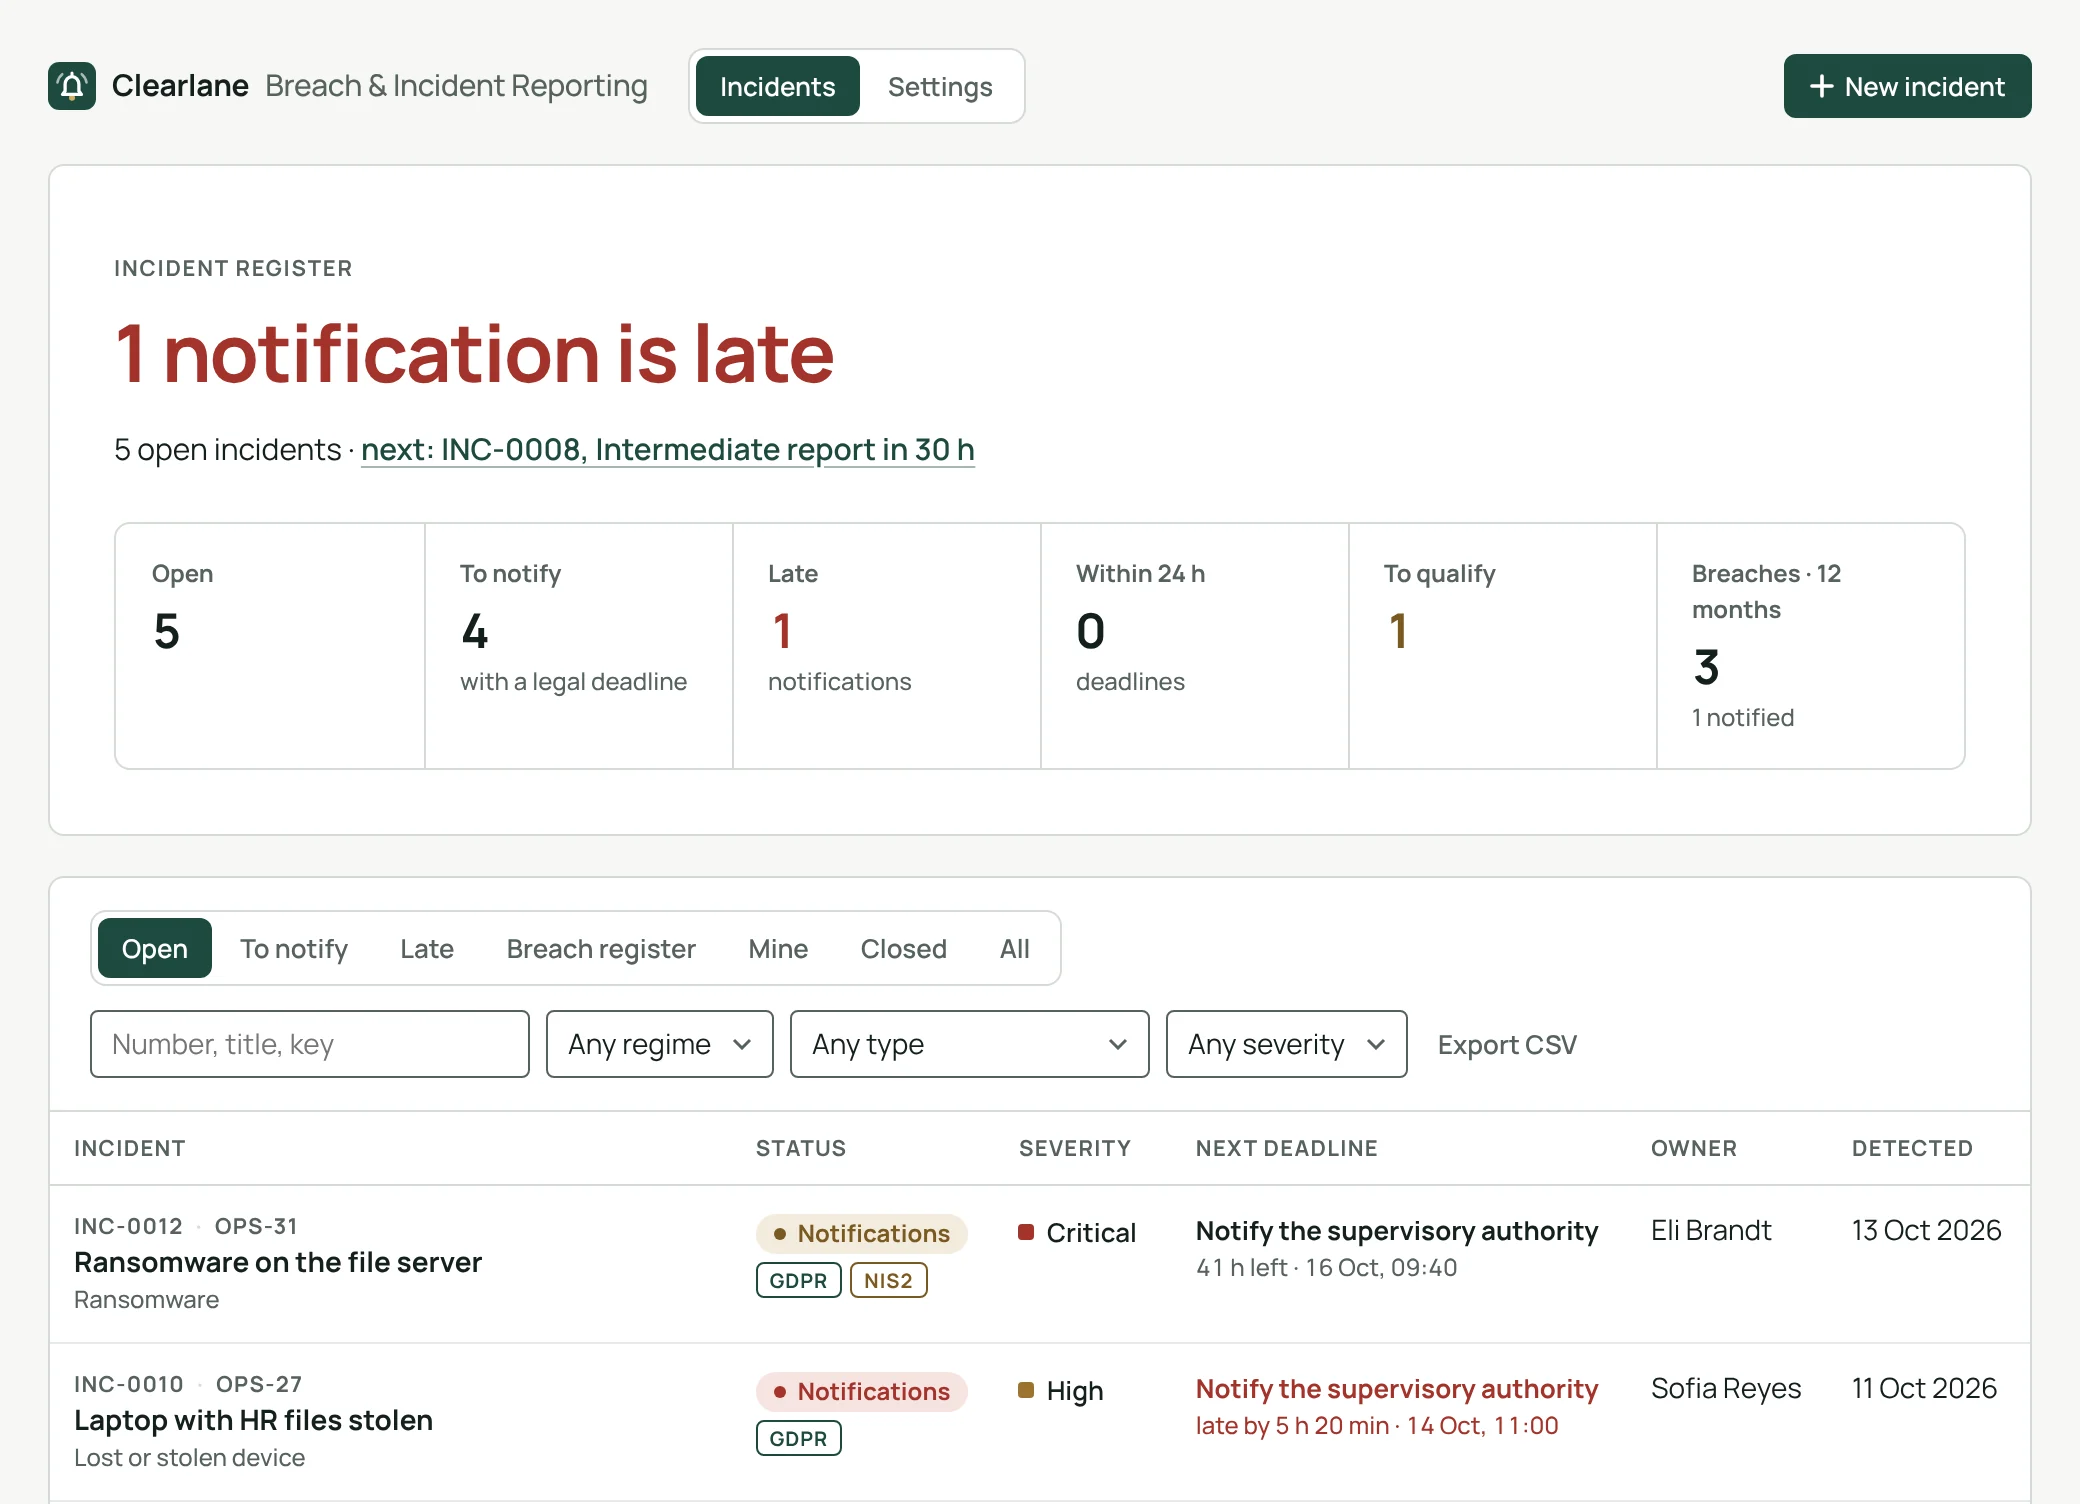Select the Breaches 12 months stat card
Viewport: 2080px width, 1504px height.
click(x=1810, y=646)
